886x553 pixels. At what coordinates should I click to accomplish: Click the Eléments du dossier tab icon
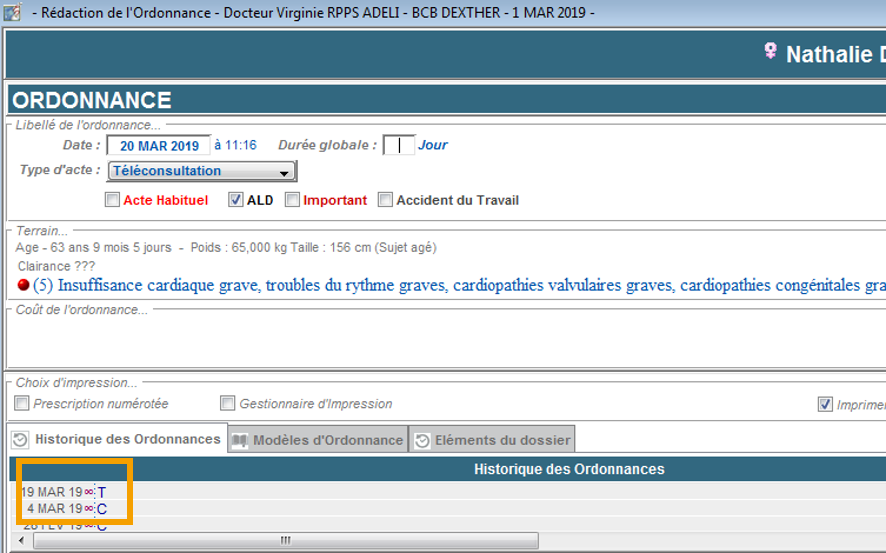point(422,440)
